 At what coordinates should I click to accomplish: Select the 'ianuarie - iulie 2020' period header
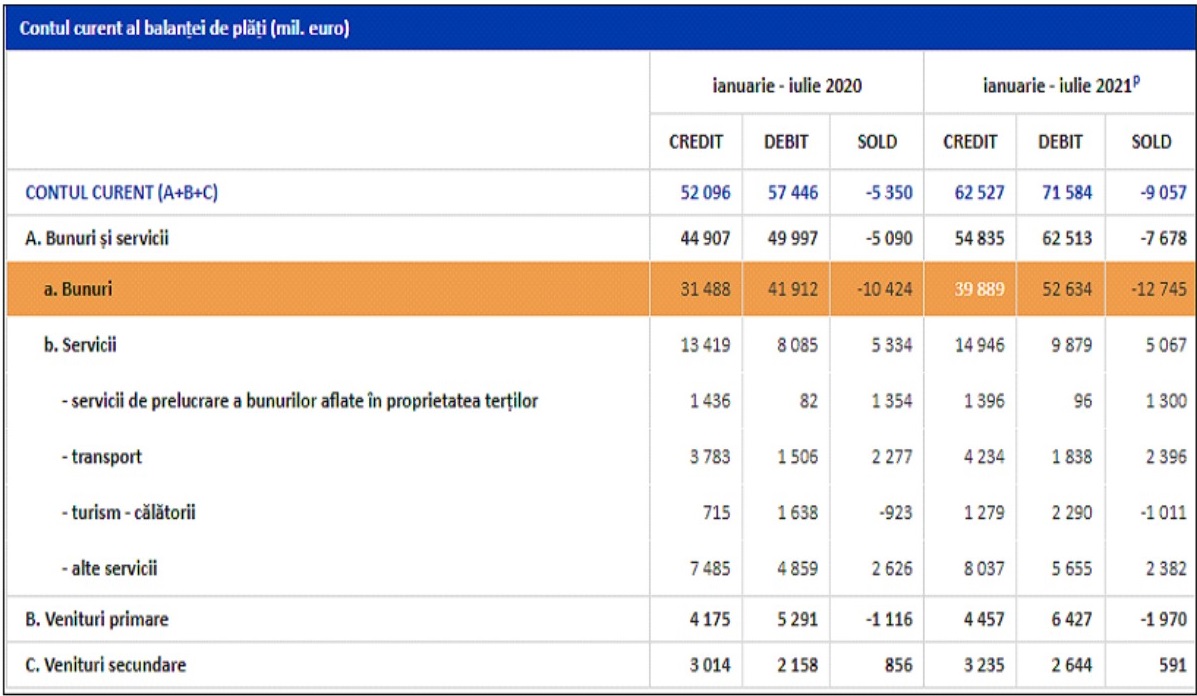pyautogui.click(x=786, y=87)
